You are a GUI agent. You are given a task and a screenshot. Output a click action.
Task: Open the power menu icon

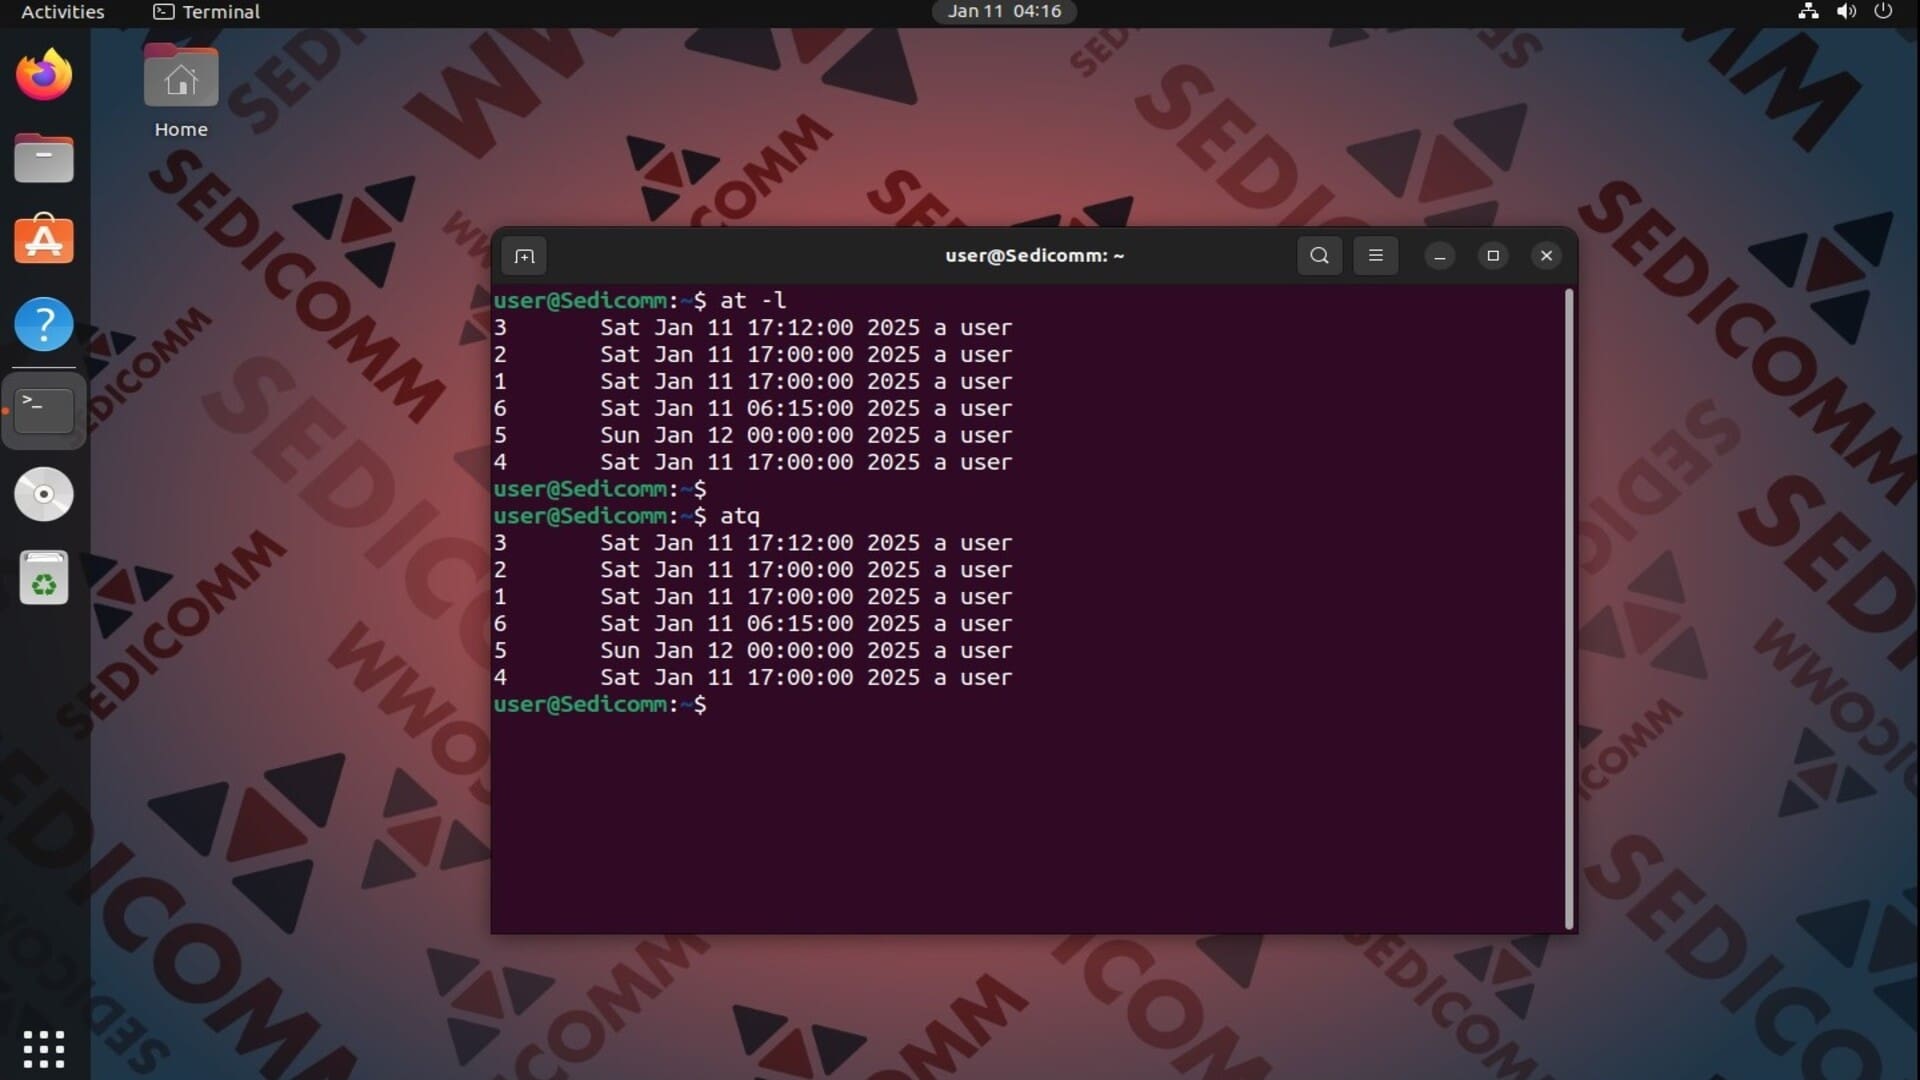click(1883, 12)
